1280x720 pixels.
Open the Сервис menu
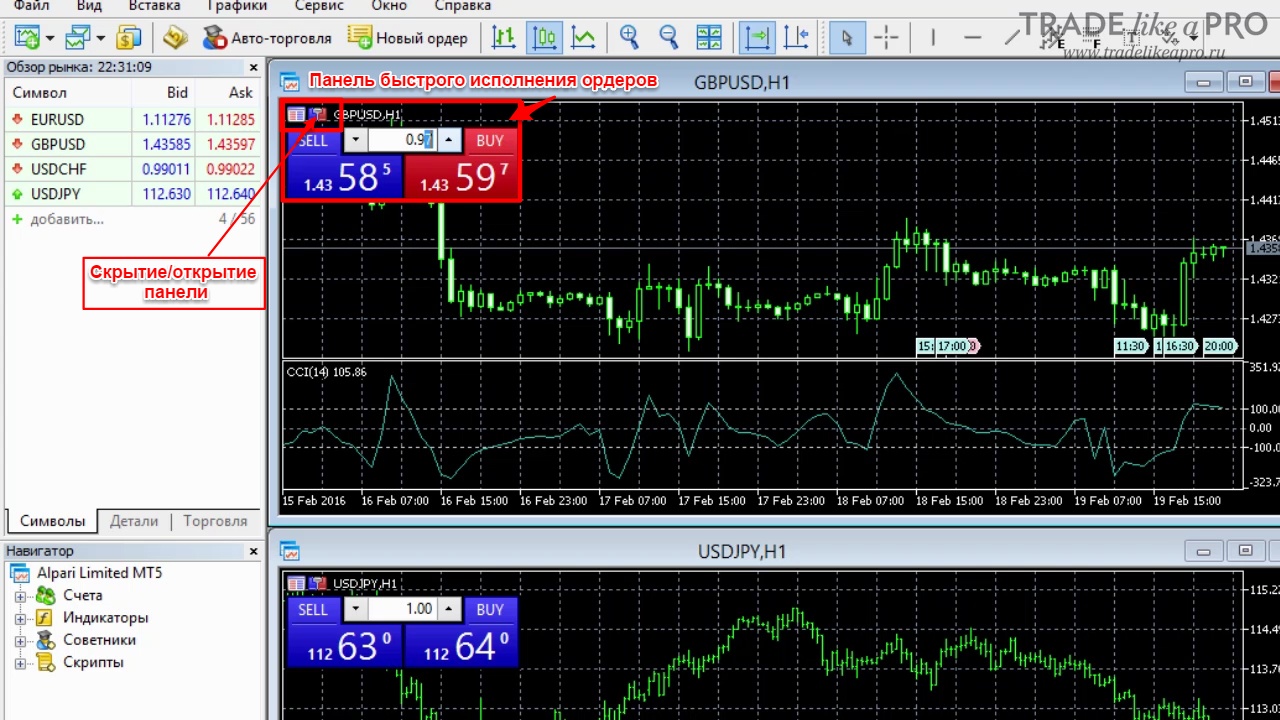point(319,6)
